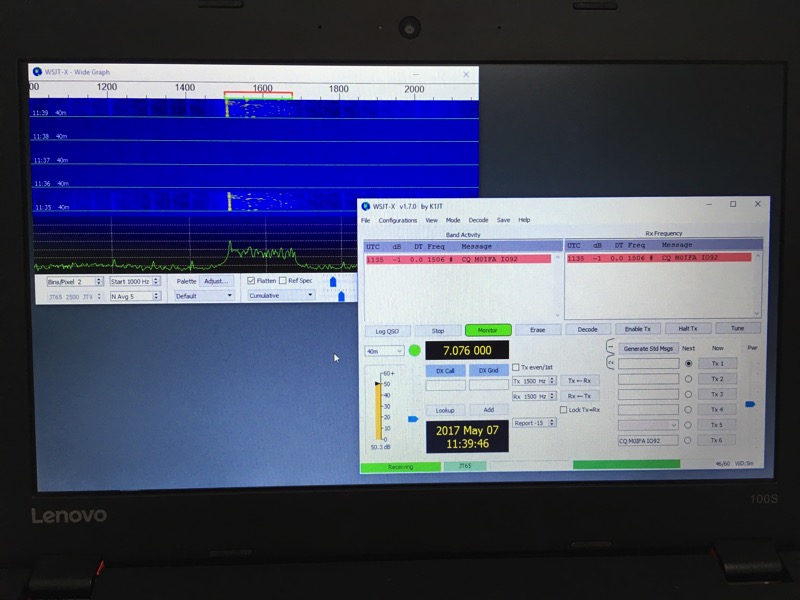
Task: Click the Decode button
Action: click(588, 329)
